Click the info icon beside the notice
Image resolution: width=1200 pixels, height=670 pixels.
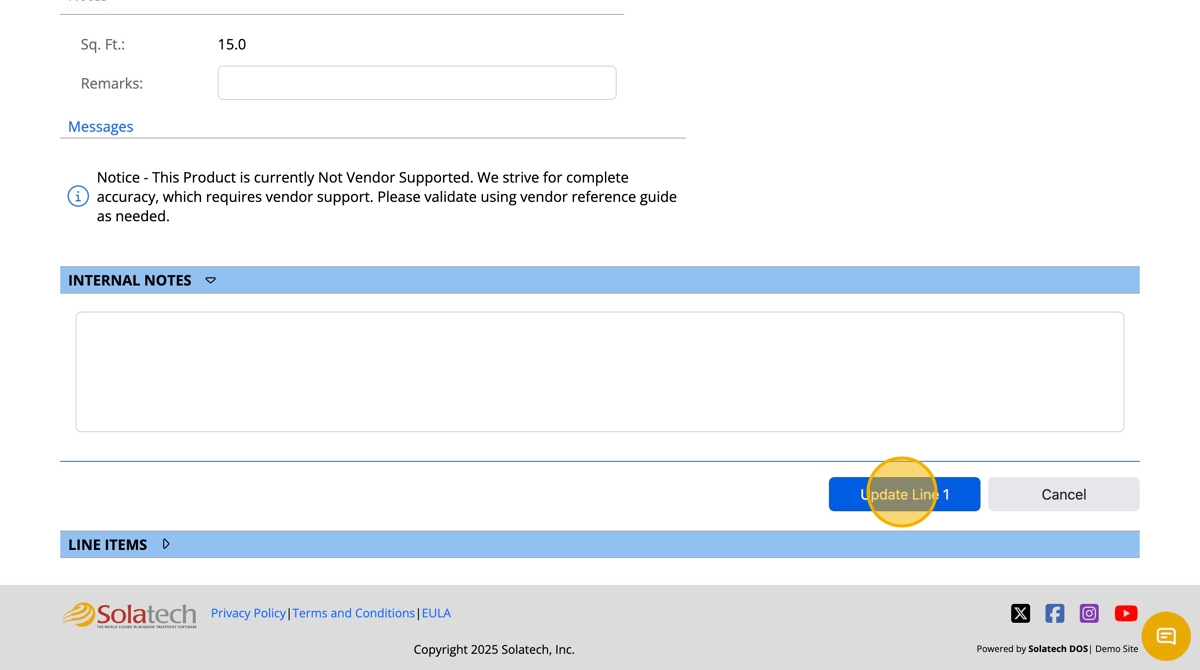click(x=78, y=196)
